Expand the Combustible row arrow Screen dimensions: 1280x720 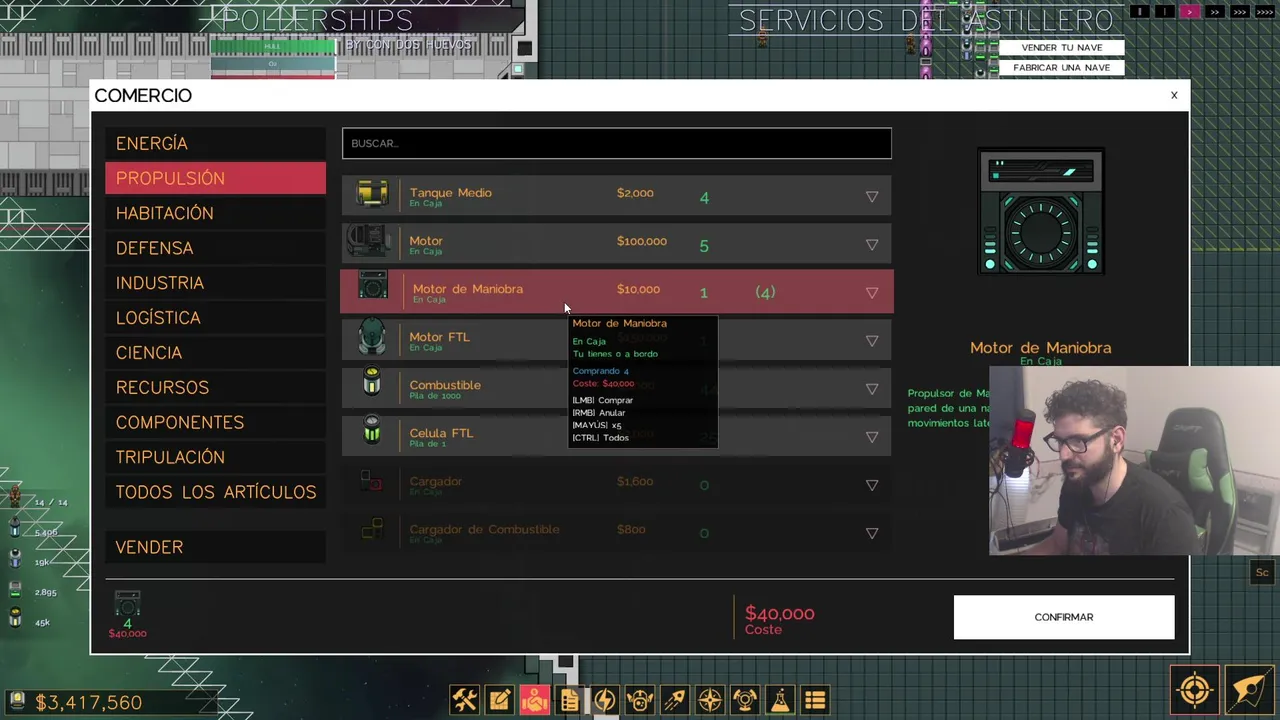872,389
